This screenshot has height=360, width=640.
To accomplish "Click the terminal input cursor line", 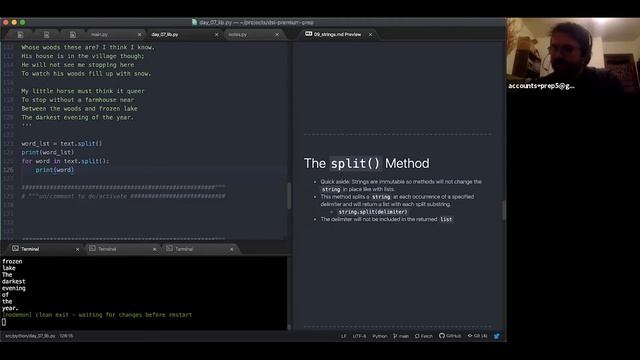I will pyautogui.click(x=4, y=322).
